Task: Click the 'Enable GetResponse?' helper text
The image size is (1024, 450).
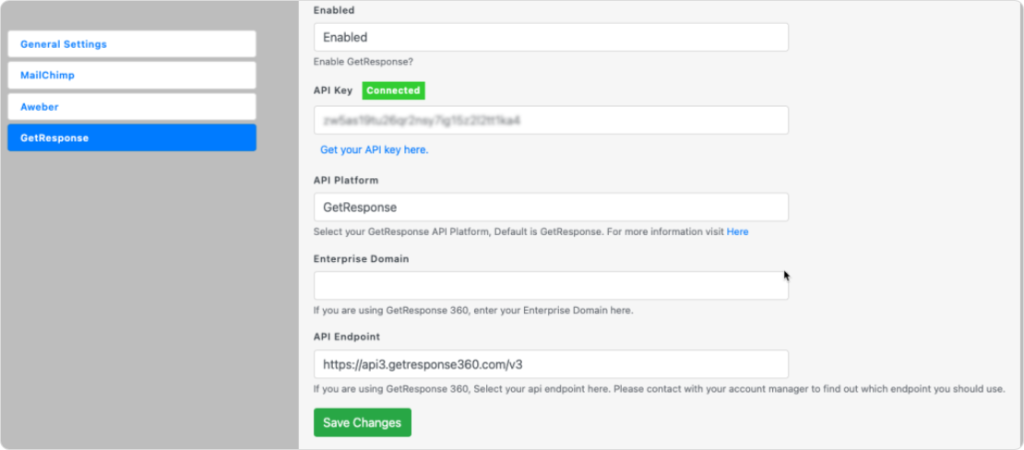Action: click(363, 62)
